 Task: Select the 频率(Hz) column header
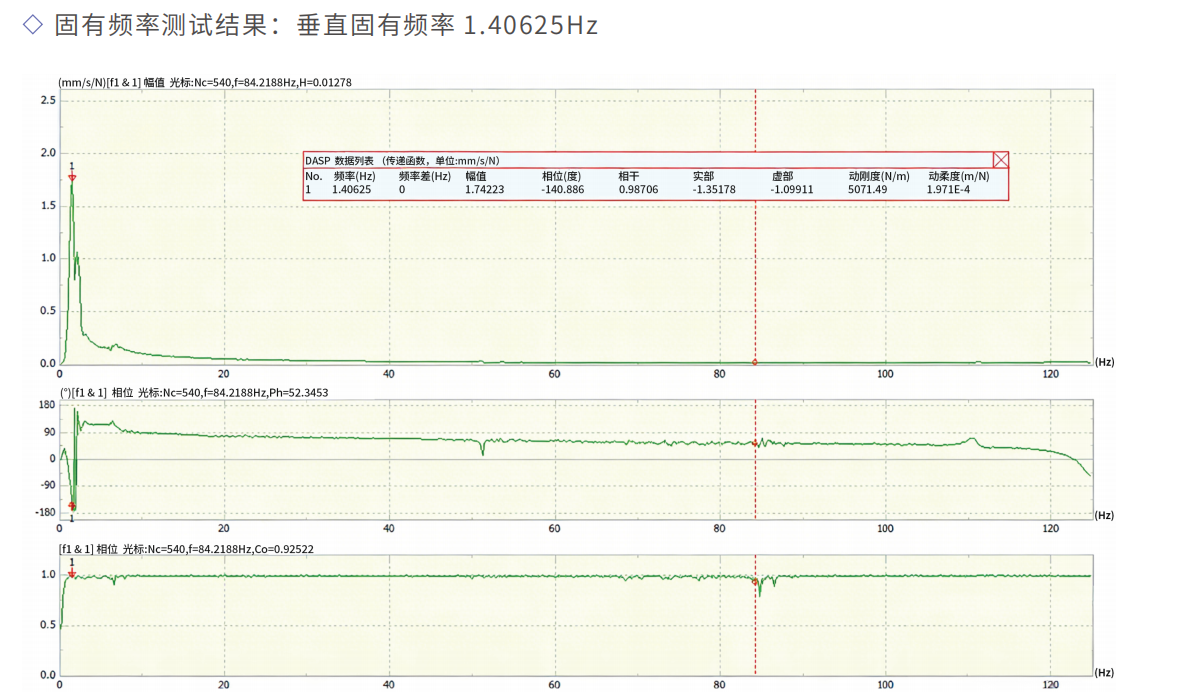pos(354,176)
